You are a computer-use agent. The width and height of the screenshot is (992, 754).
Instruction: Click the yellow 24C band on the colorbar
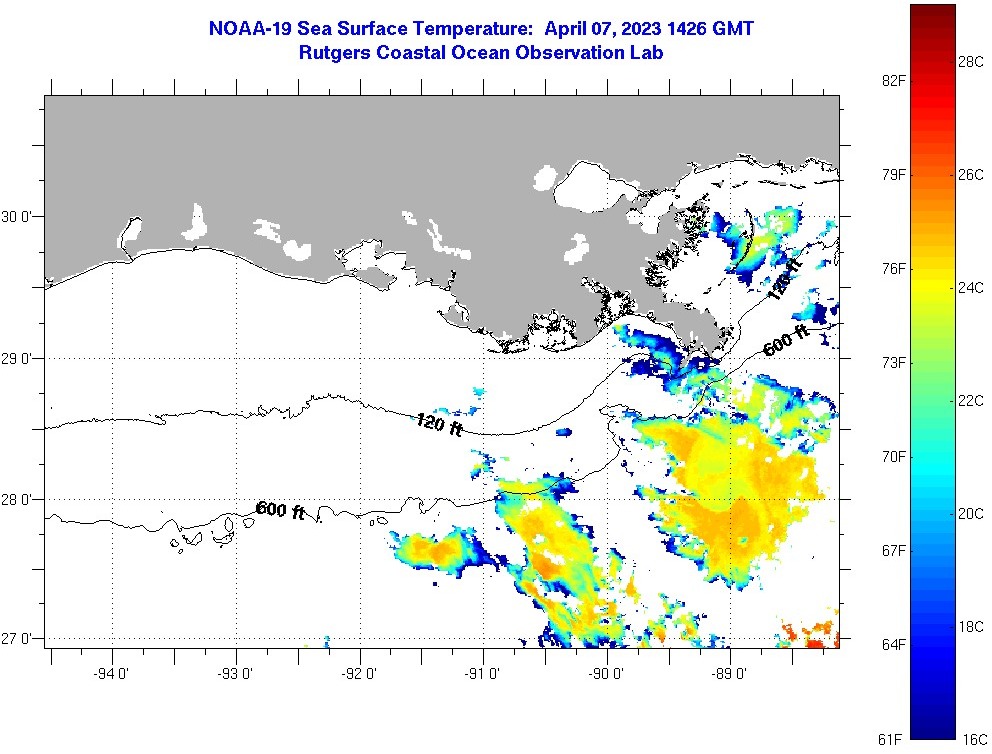tap(933, 288)
